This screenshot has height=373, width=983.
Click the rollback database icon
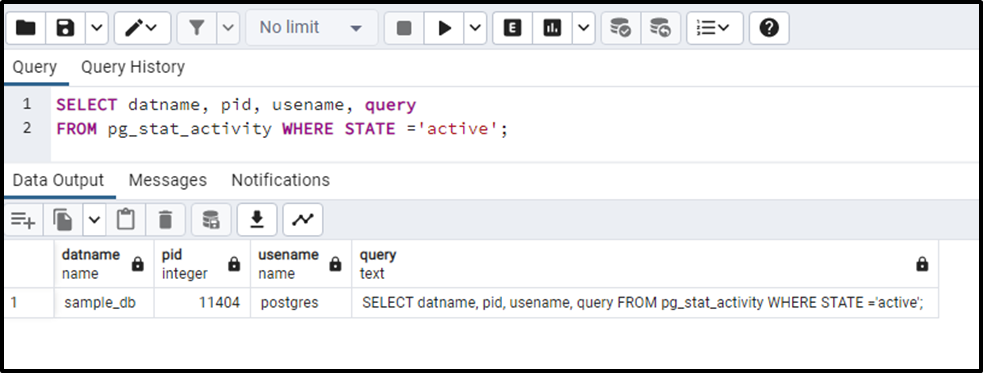click(660, 28)
